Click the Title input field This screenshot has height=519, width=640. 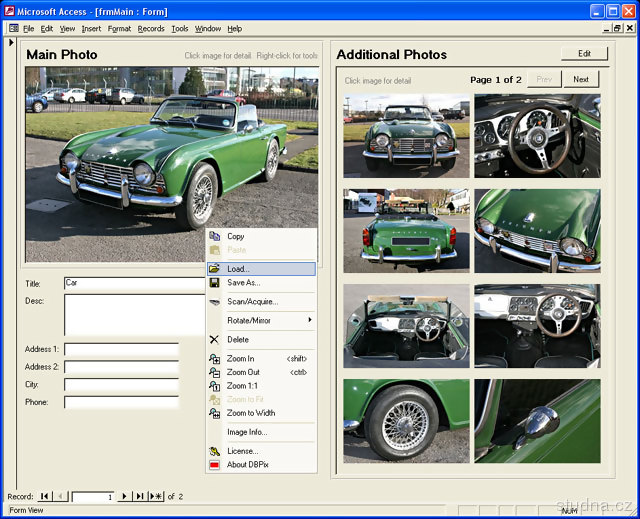[x=134, y=283]
